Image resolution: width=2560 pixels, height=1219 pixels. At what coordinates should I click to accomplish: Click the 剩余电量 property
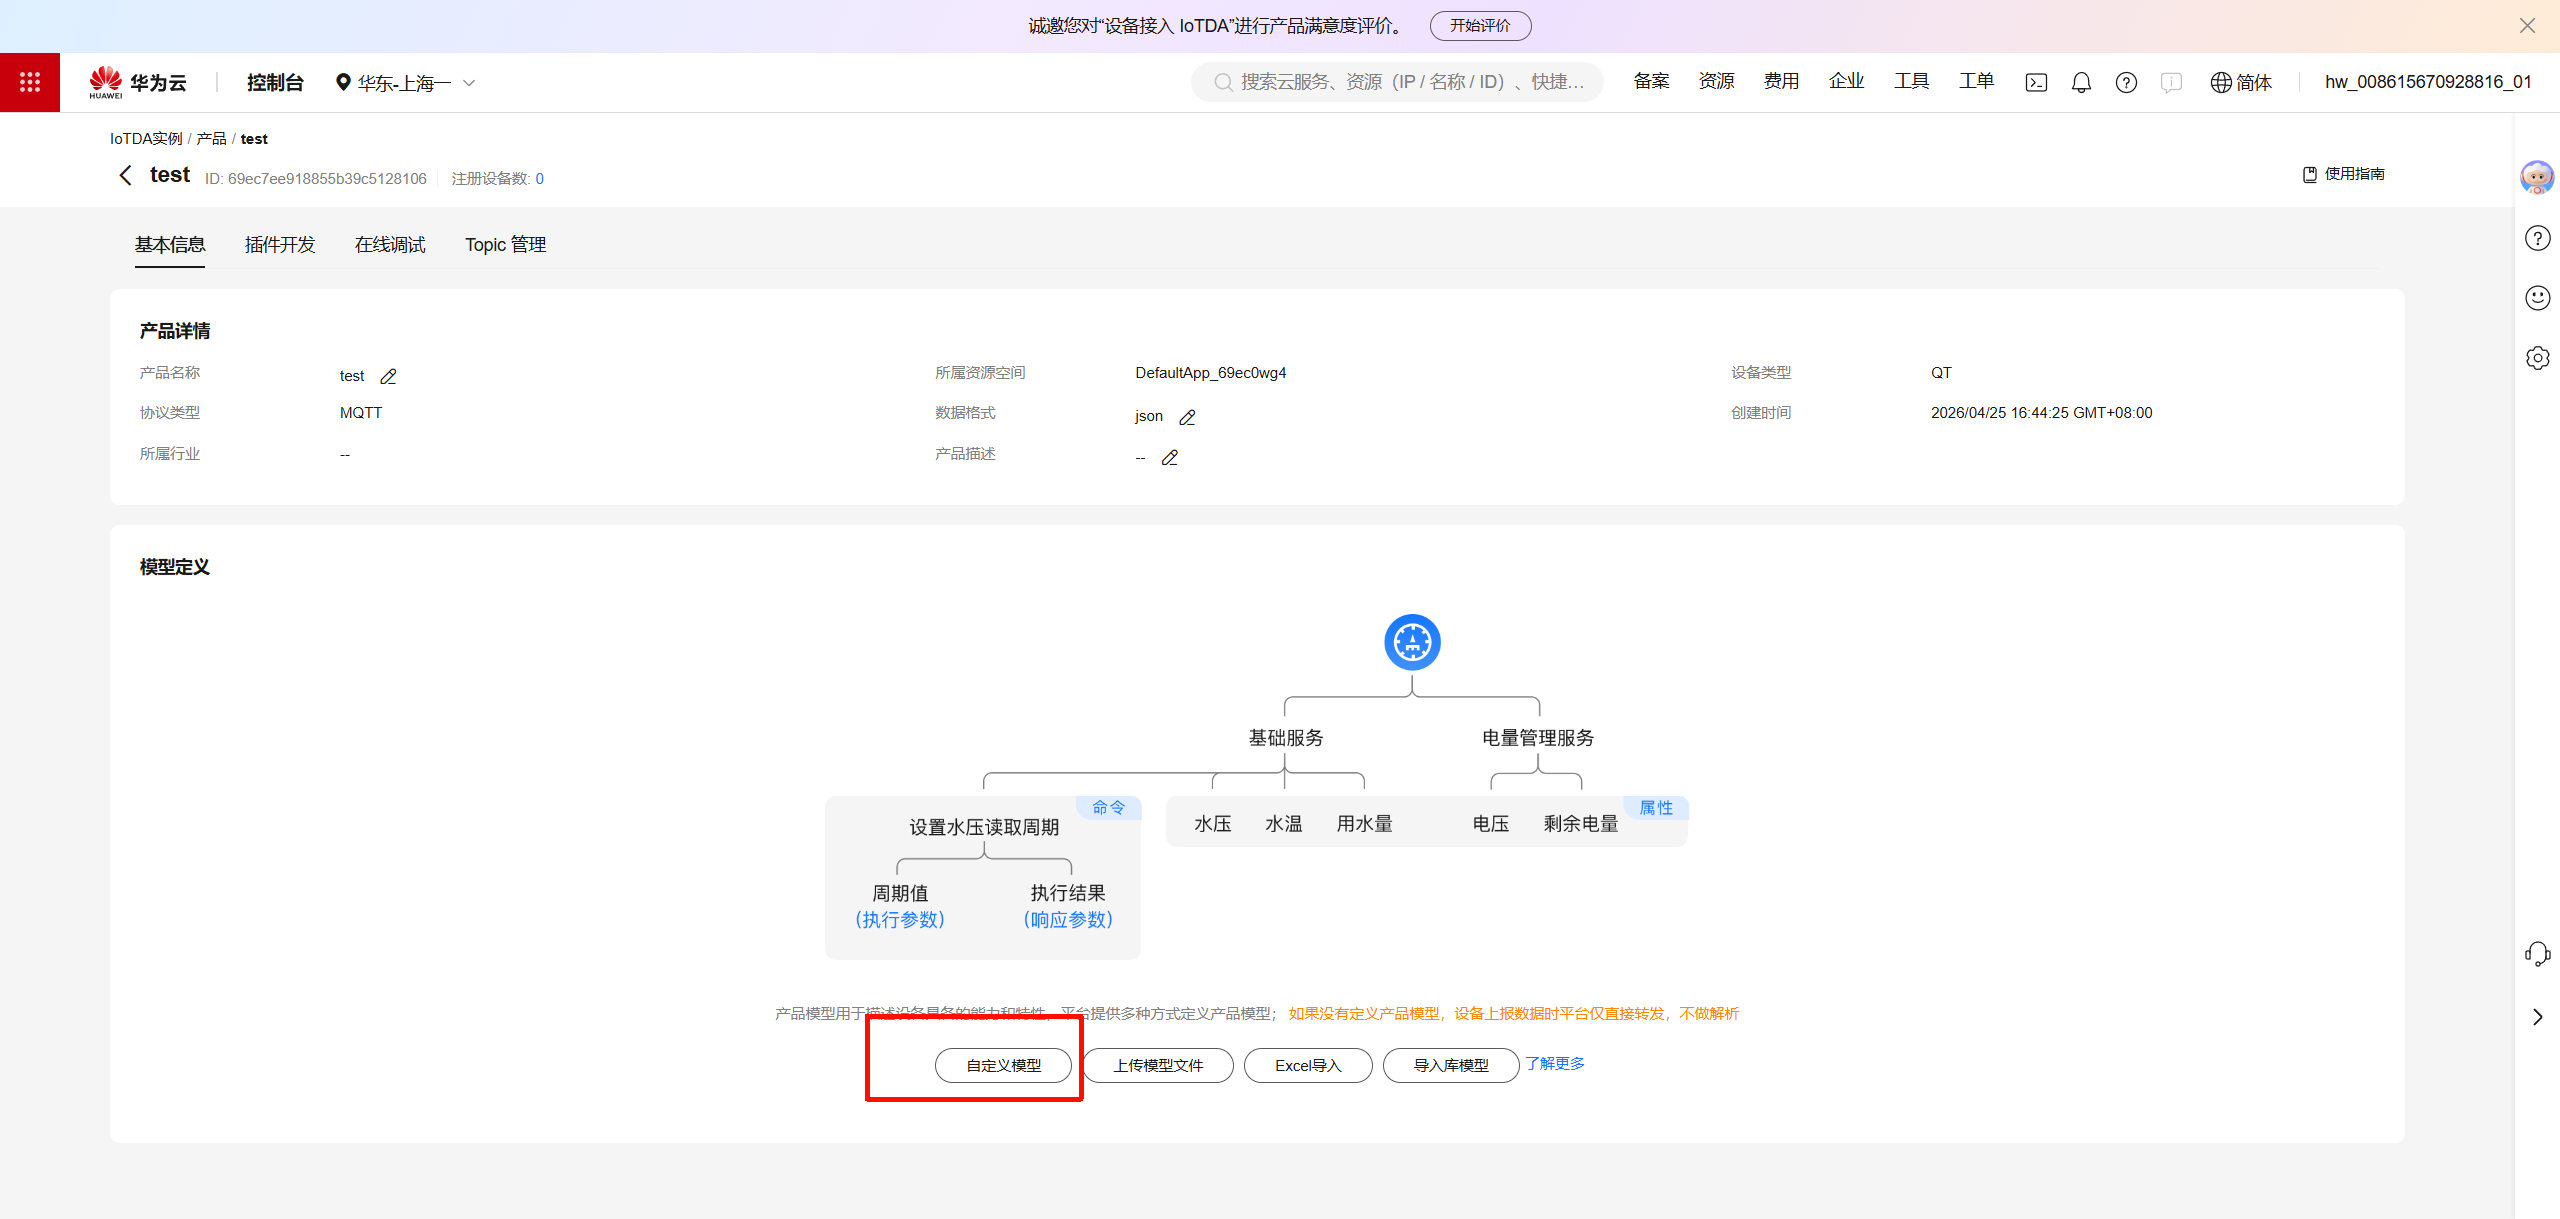1581,824
